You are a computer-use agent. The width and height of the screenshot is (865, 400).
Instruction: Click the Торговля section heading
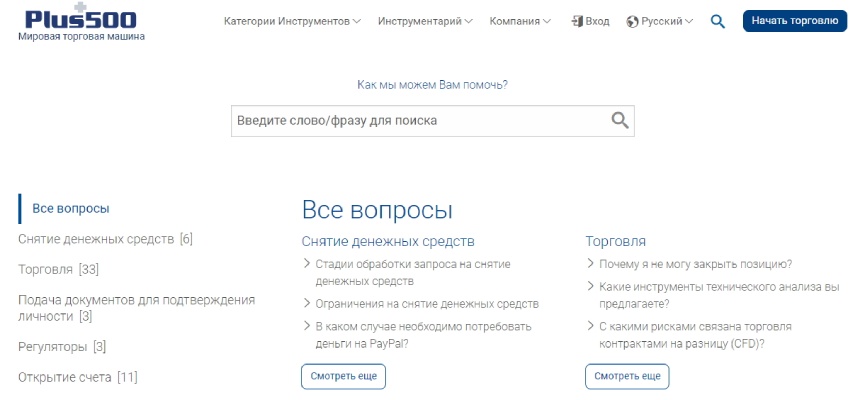(x=615, y=241)
